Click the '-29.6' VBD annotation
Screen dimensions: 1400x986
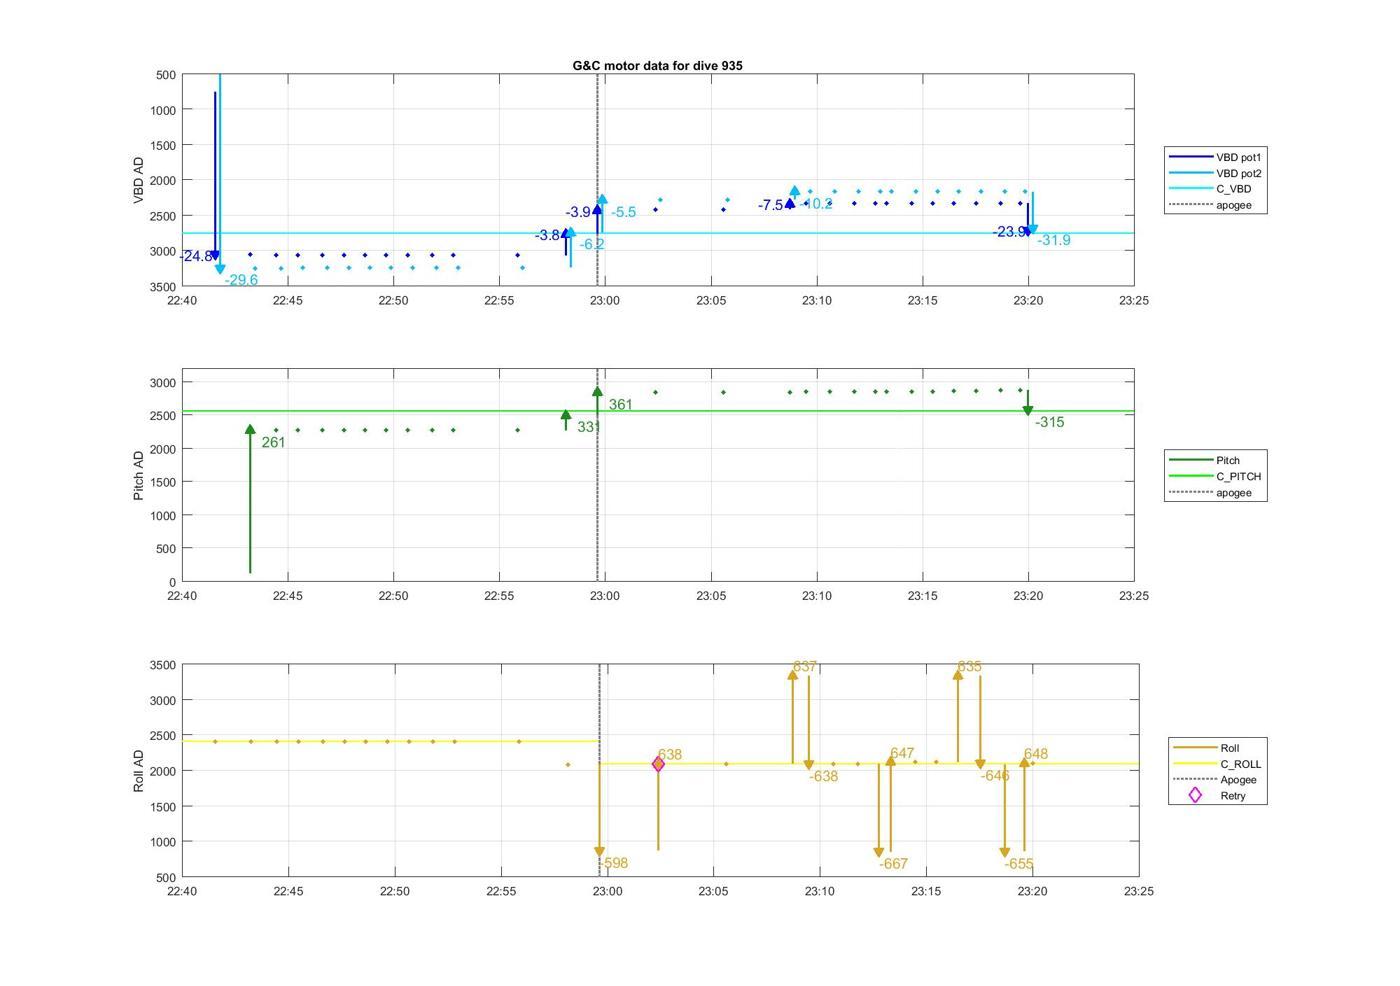(x=241, y=280)
